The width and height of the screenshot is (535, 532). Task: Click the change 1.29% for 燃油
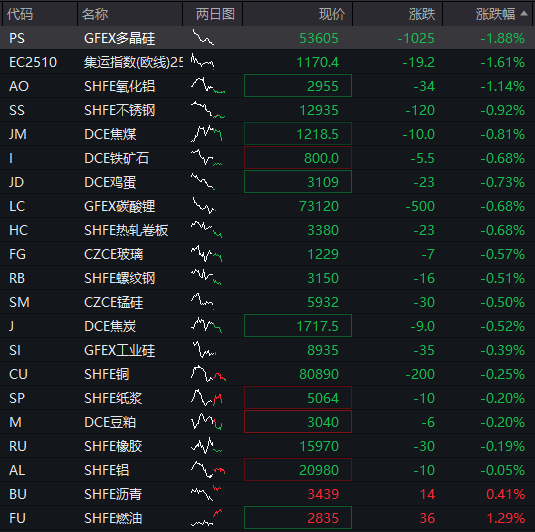coord(506,518)
